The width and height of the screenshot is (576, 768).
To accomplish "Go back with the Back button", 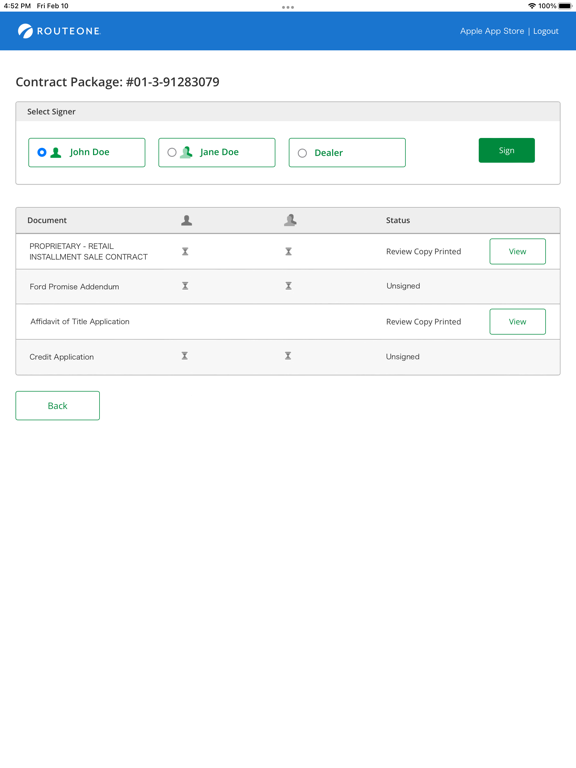I will click(57, 406).
